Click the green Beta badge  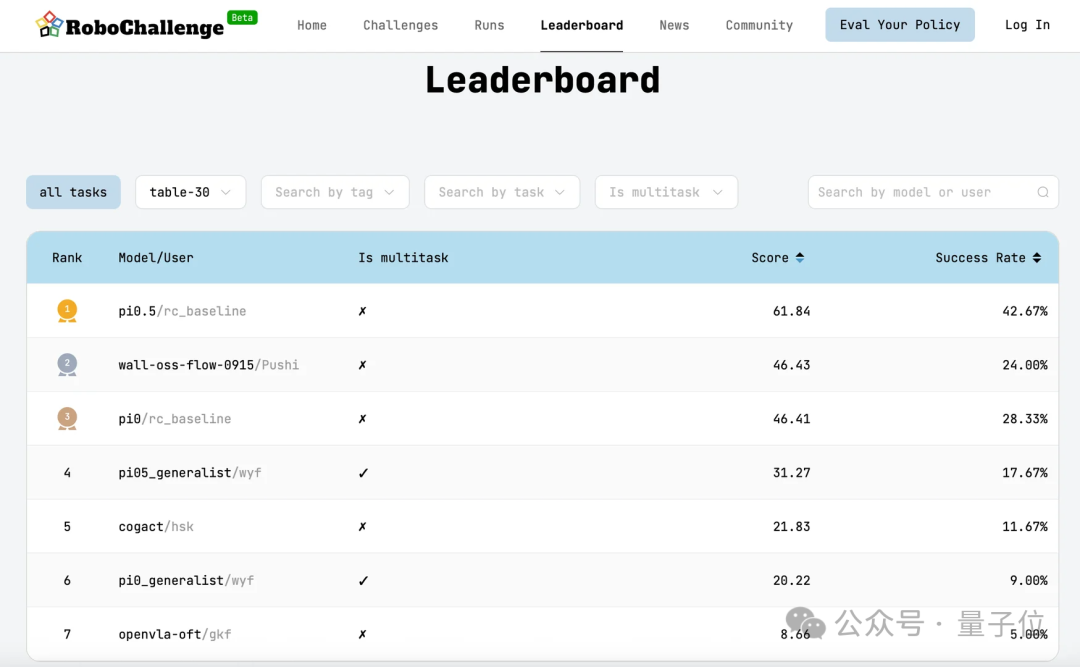pyautogui.click(x=242, y=17)
